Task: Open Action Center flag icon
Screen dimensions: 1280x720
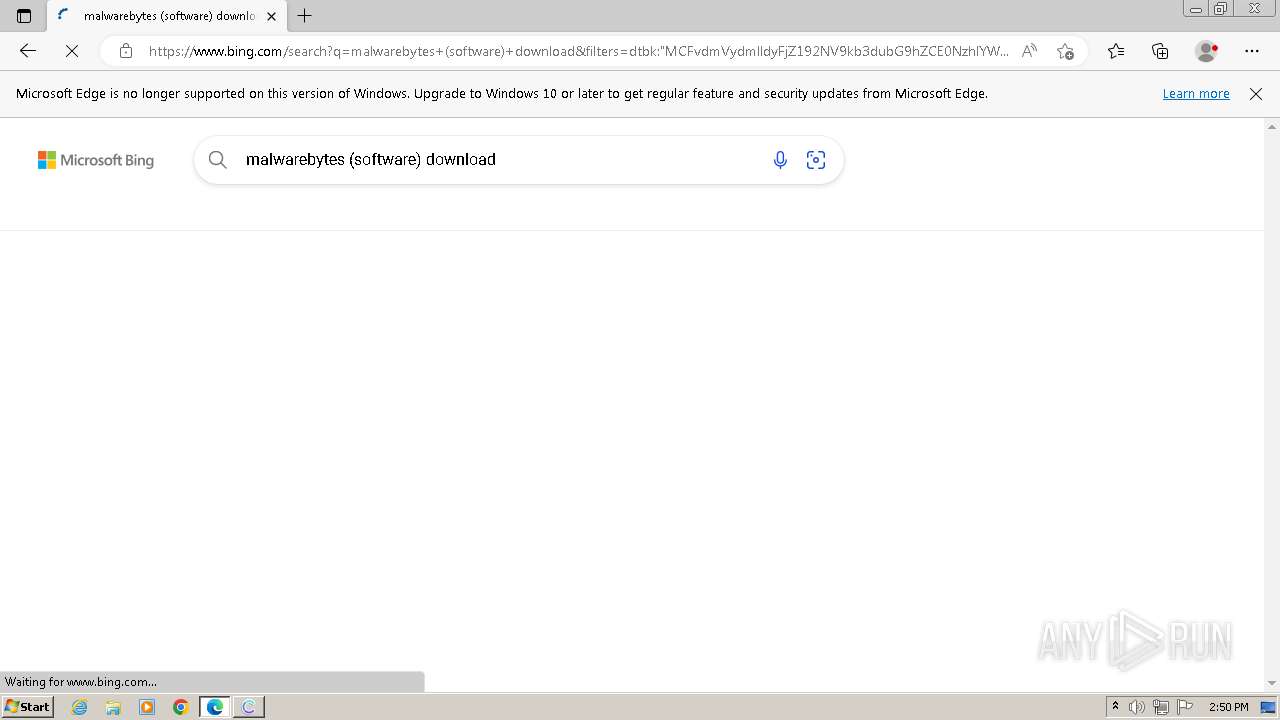Action: (x=1185, y=707)
